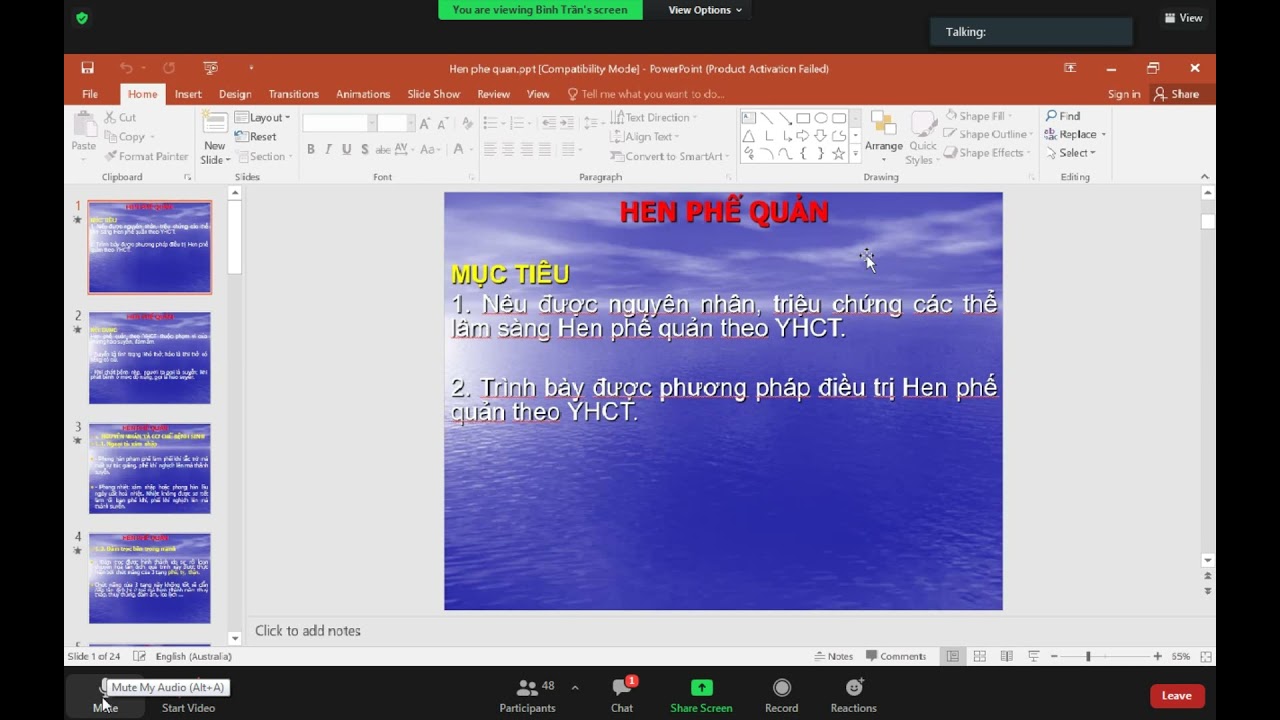Click zoom in plus button
The width and height of the screenshot is (1280, 720).
point(1158,656)
